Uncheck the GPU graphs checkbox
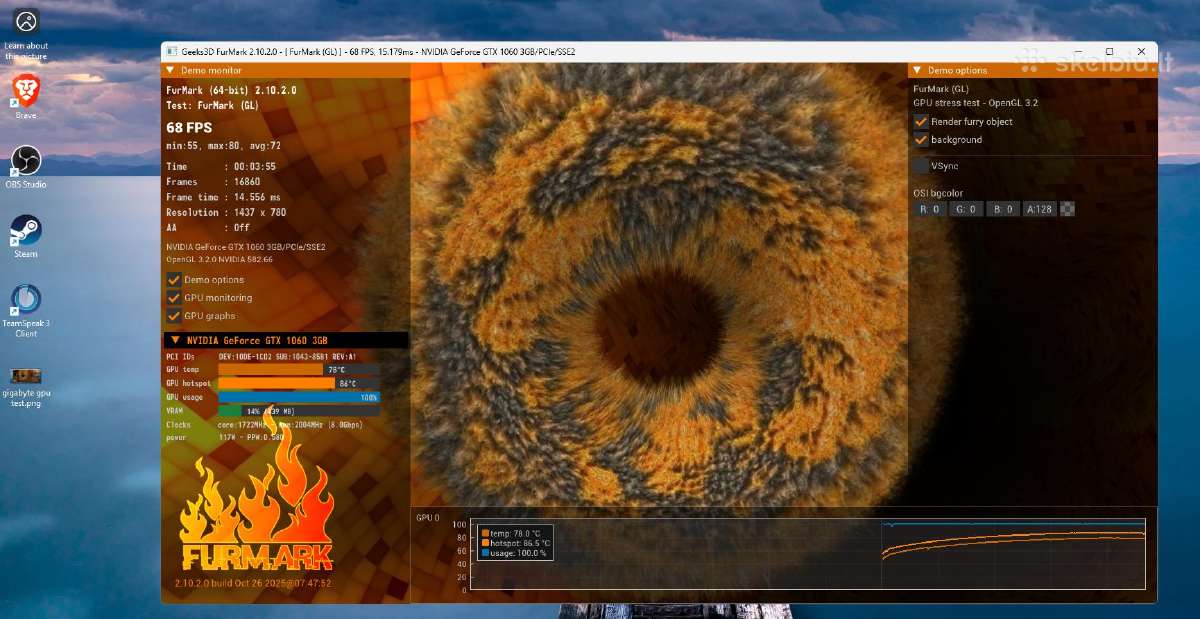 coord(174,316)
